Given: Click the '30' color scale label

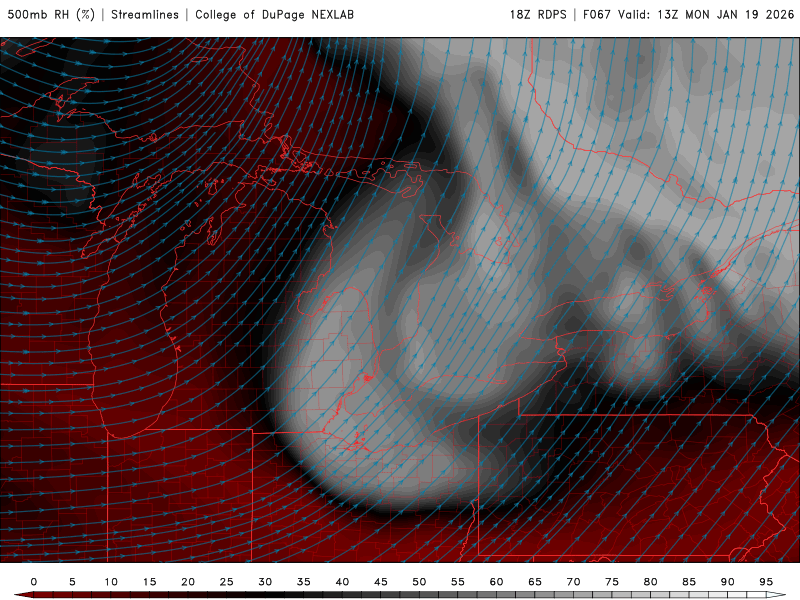Looking at the screenshot, I should tap(265, 582).
